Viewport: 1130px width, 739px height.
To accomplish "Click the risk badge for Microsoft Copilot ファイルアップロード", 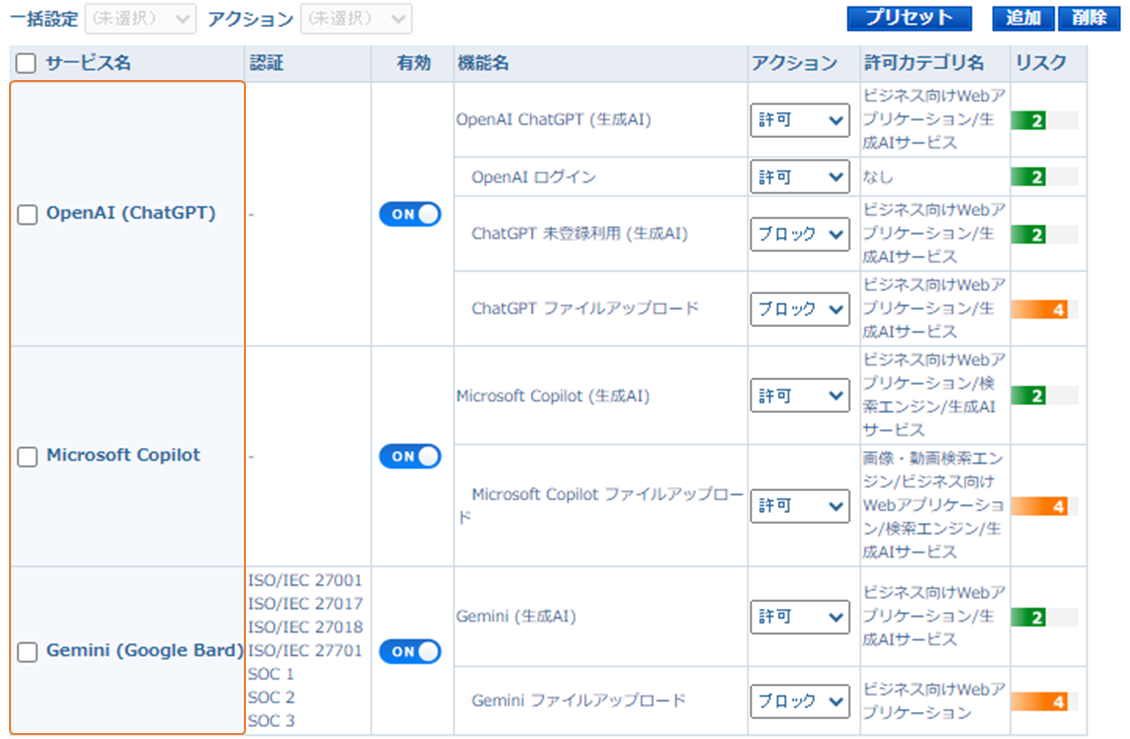I will (1040, 506).
